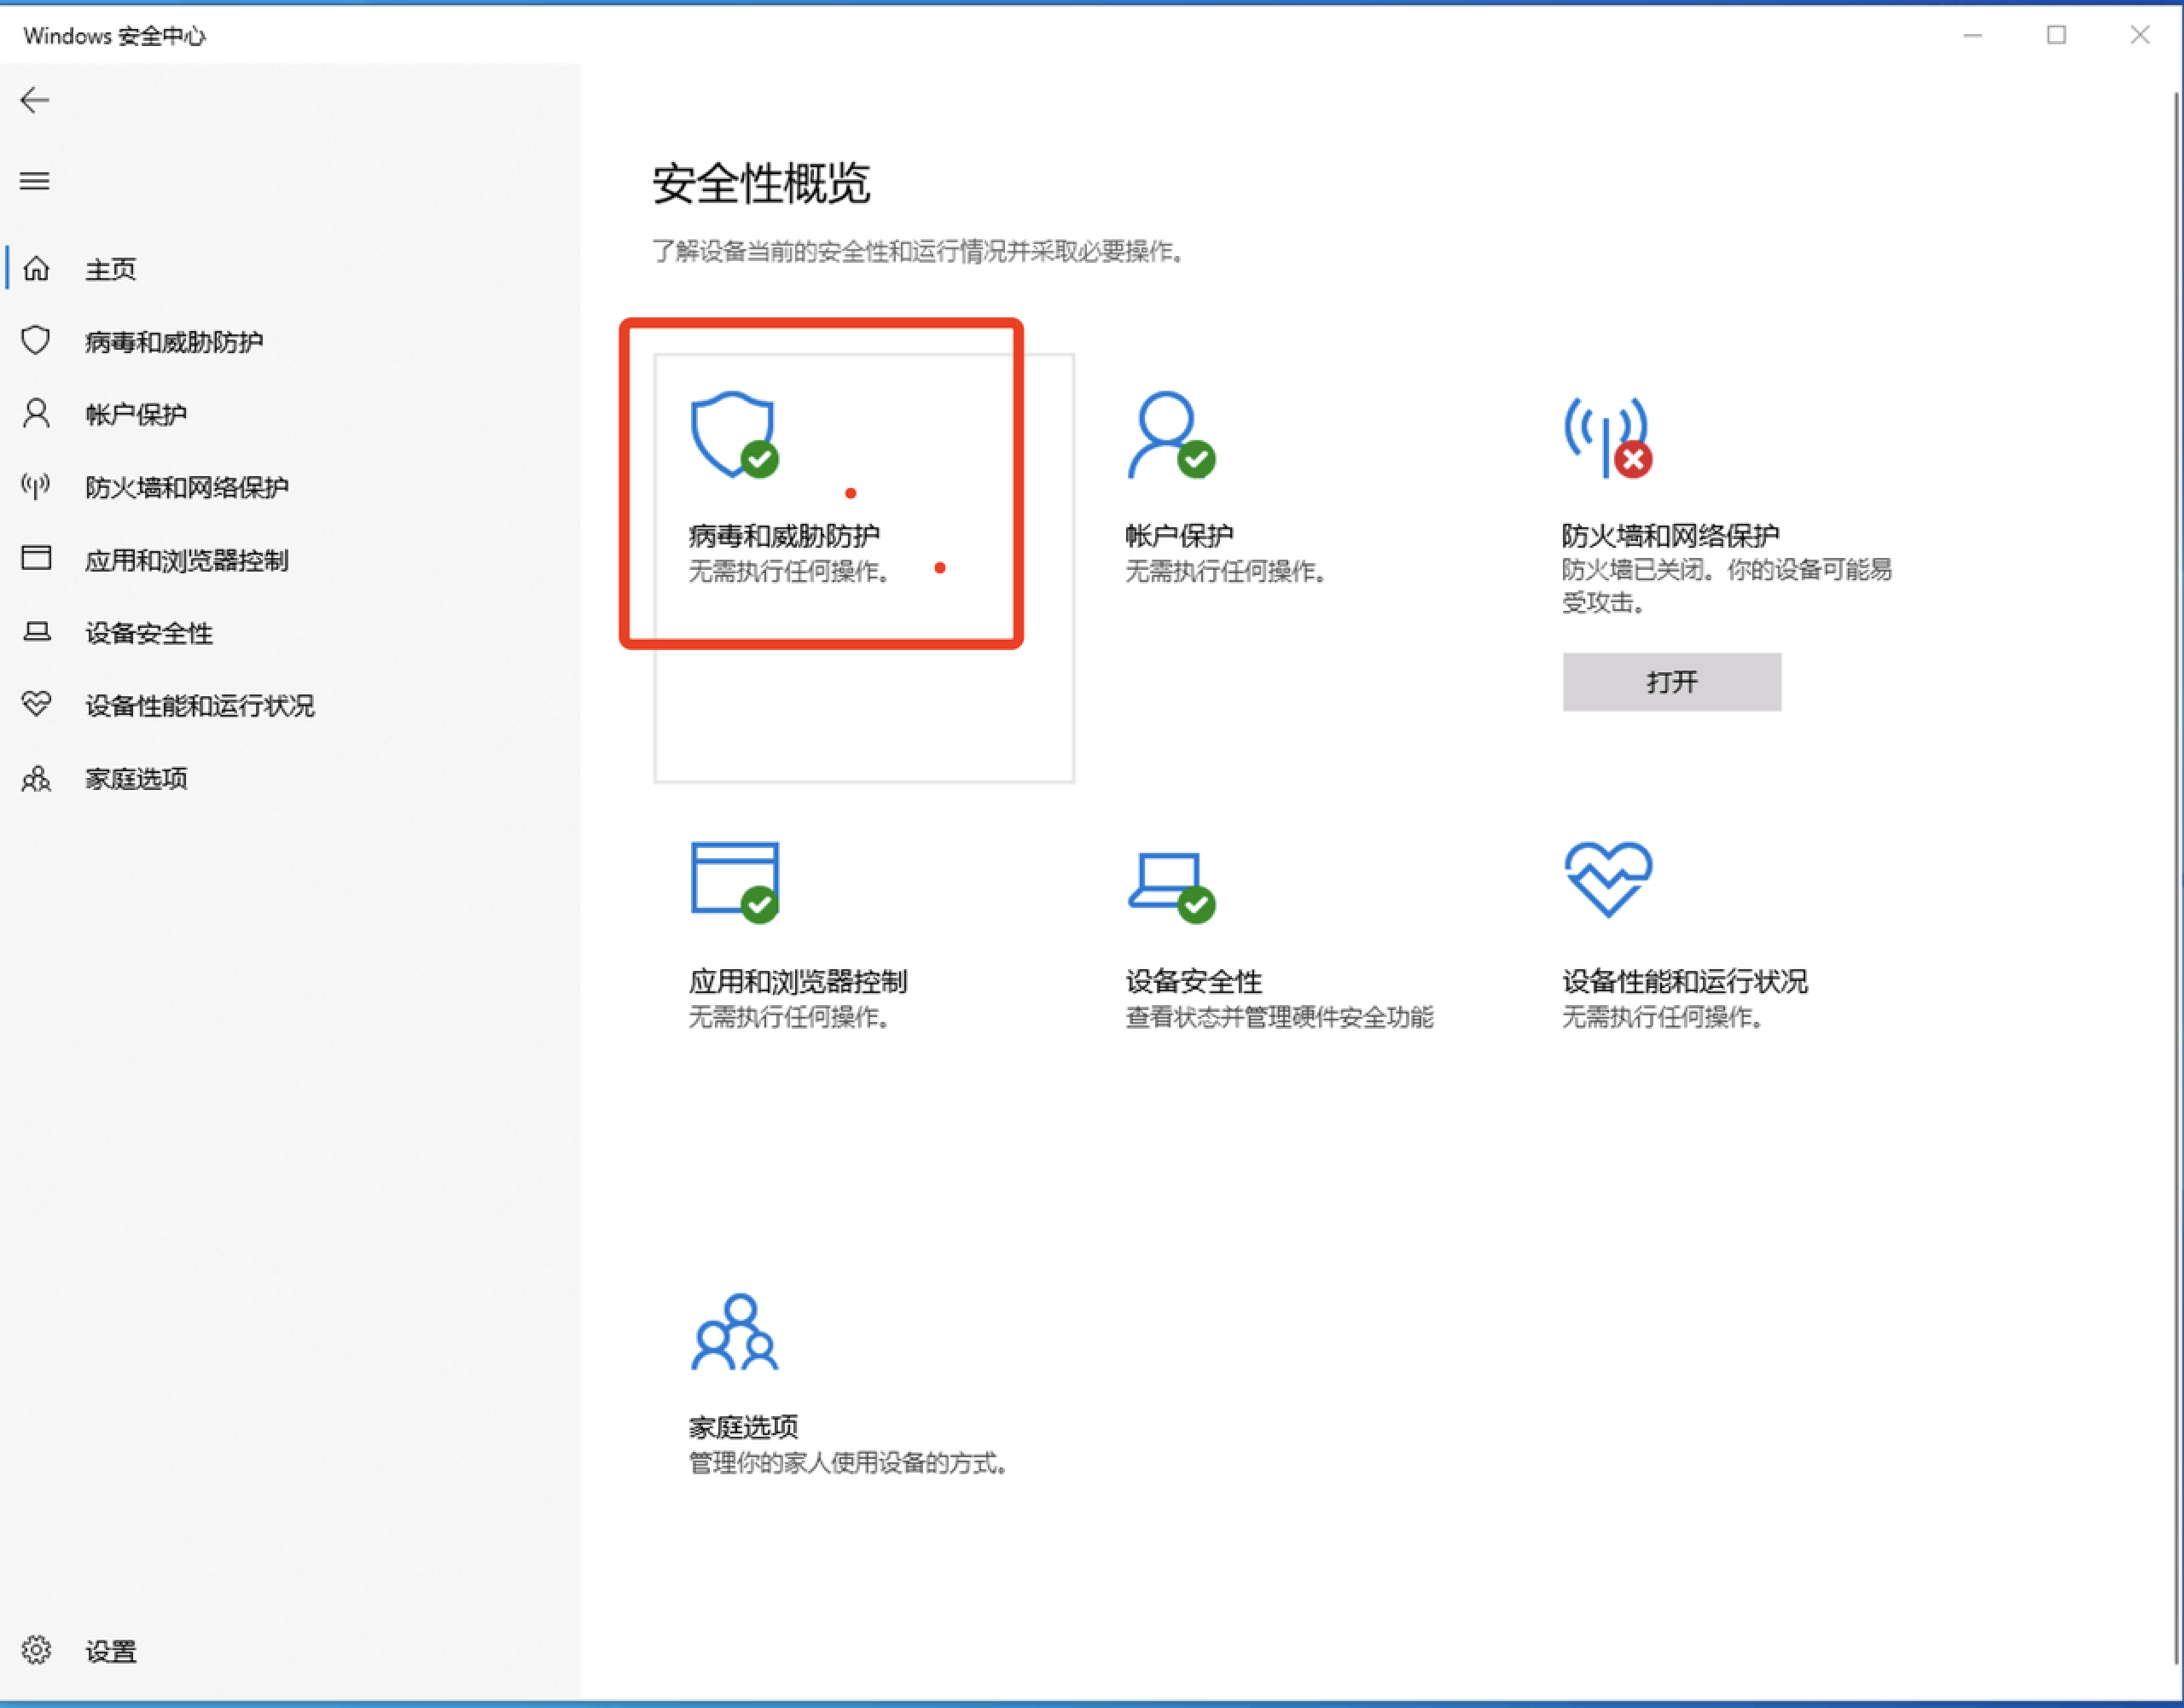The height and width of the screenshot is (1708, 2184).
Task: Open 设备安全性 sidebar item
Action: pos(290,633)
